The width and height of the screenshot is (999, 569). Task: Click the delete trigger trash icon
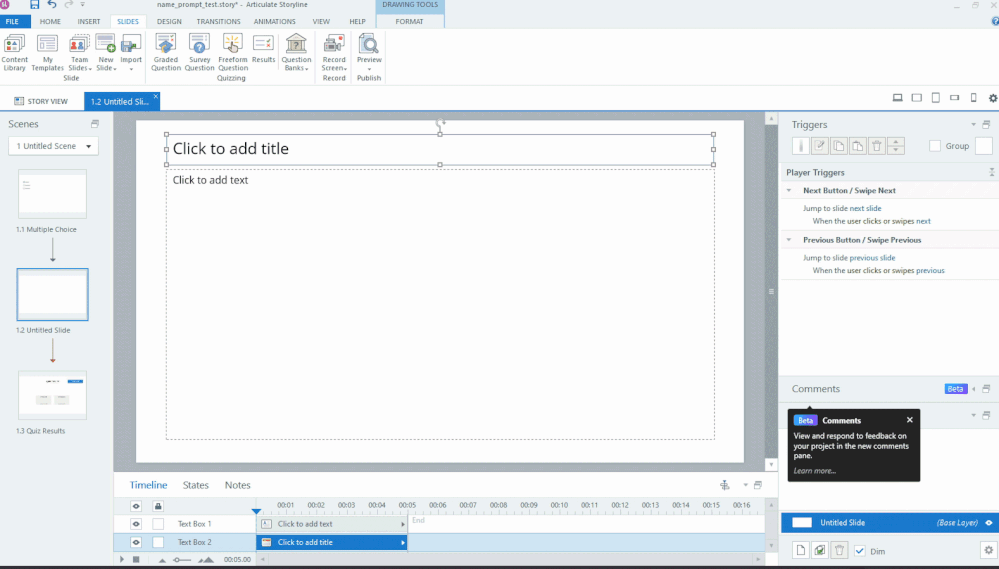tap(877, 146)
